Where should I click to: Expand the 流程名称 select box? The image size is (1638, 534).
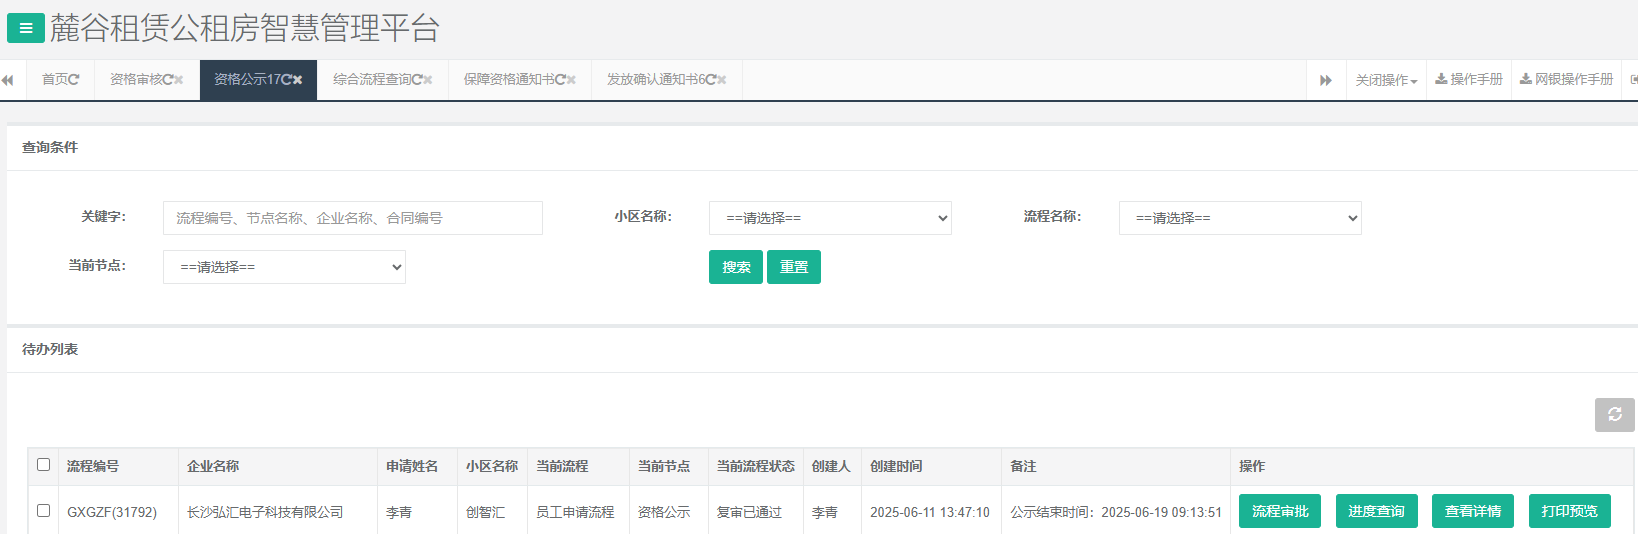click(x=1240, y=218)
